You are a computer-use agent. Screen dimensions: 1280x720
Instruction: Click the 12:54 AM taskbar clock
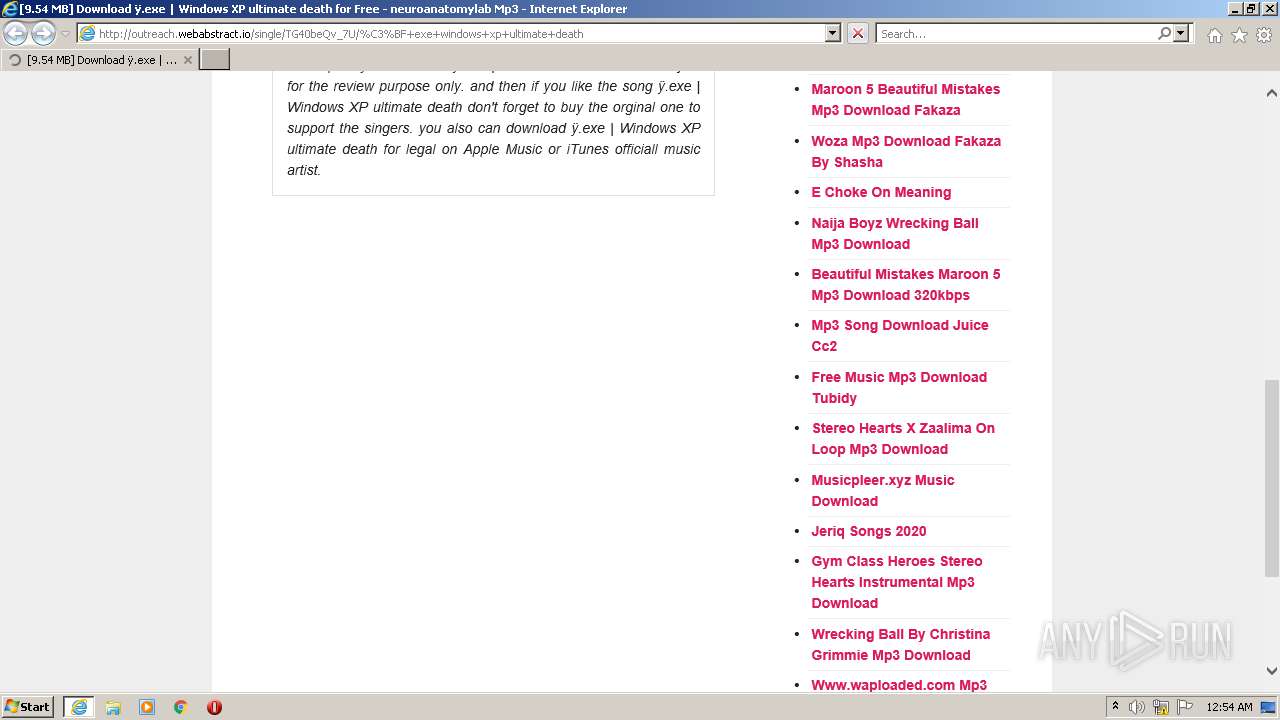tap(1229, 707)
